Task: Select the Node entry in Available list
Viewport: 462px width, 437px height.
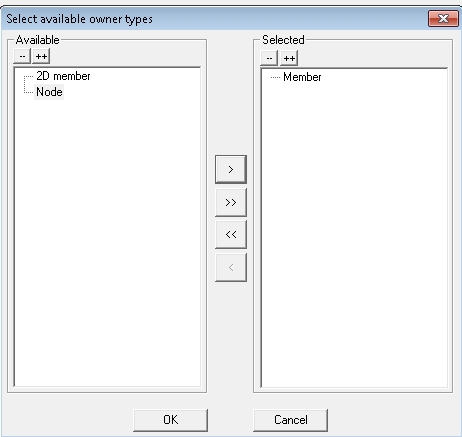Action: [x=49, y=92]
